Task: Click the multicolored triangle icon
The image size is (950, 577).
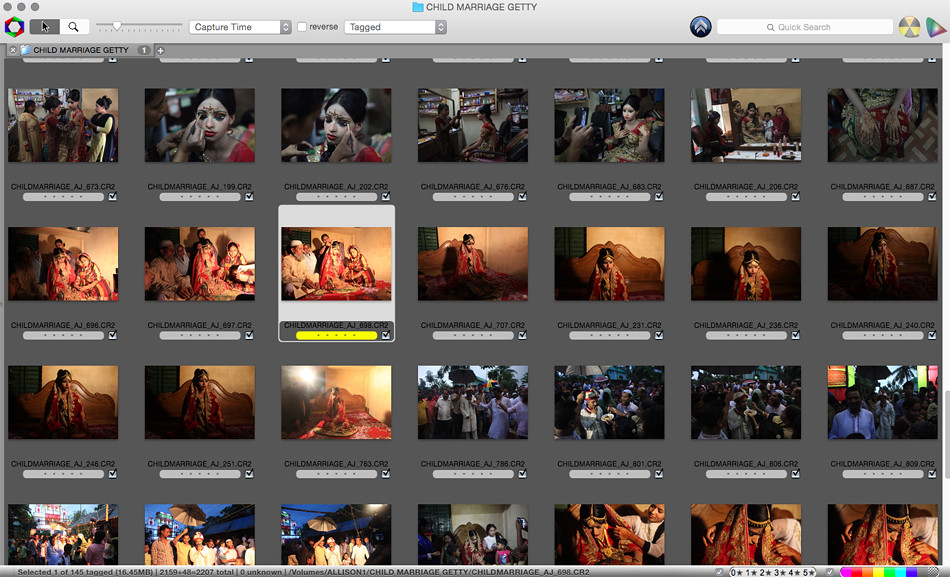Action: tap(936, 27)
